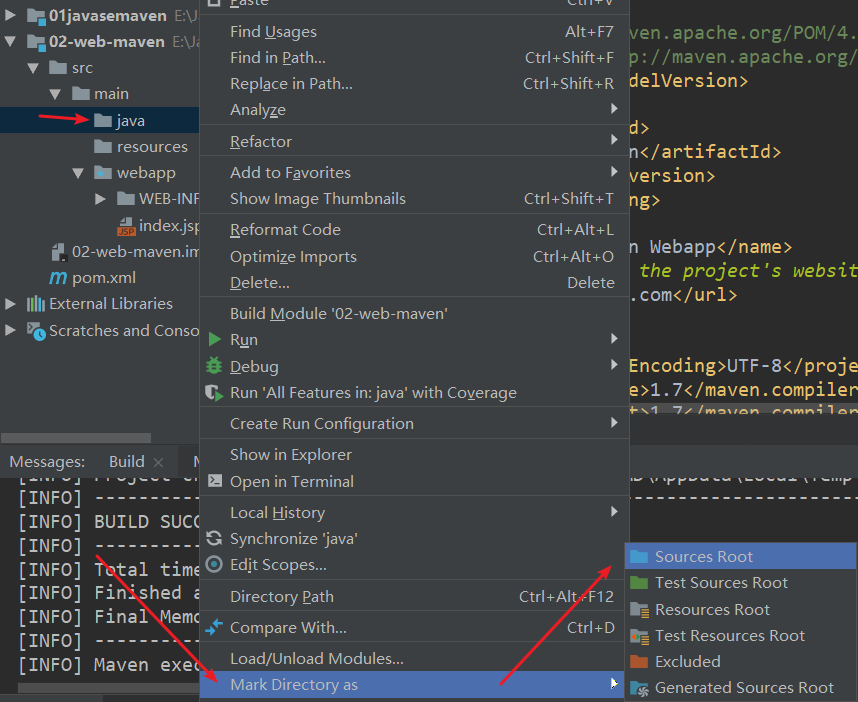Viewport: 858px width, 702px height.
Task: Choose Test Resources Root from submenu
Action: tap(729, 636)
